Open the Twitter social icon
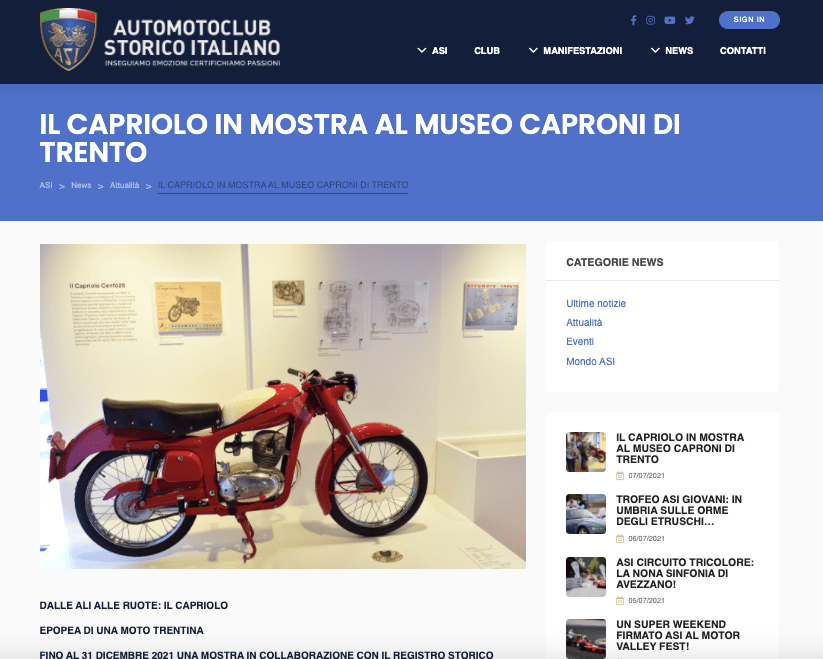 point(690,20)
